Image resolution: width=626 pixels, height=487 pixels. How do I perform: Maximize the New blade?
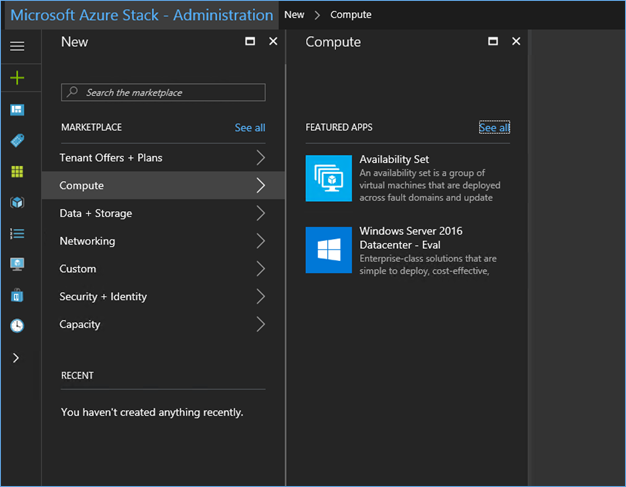tap(250, 41)
